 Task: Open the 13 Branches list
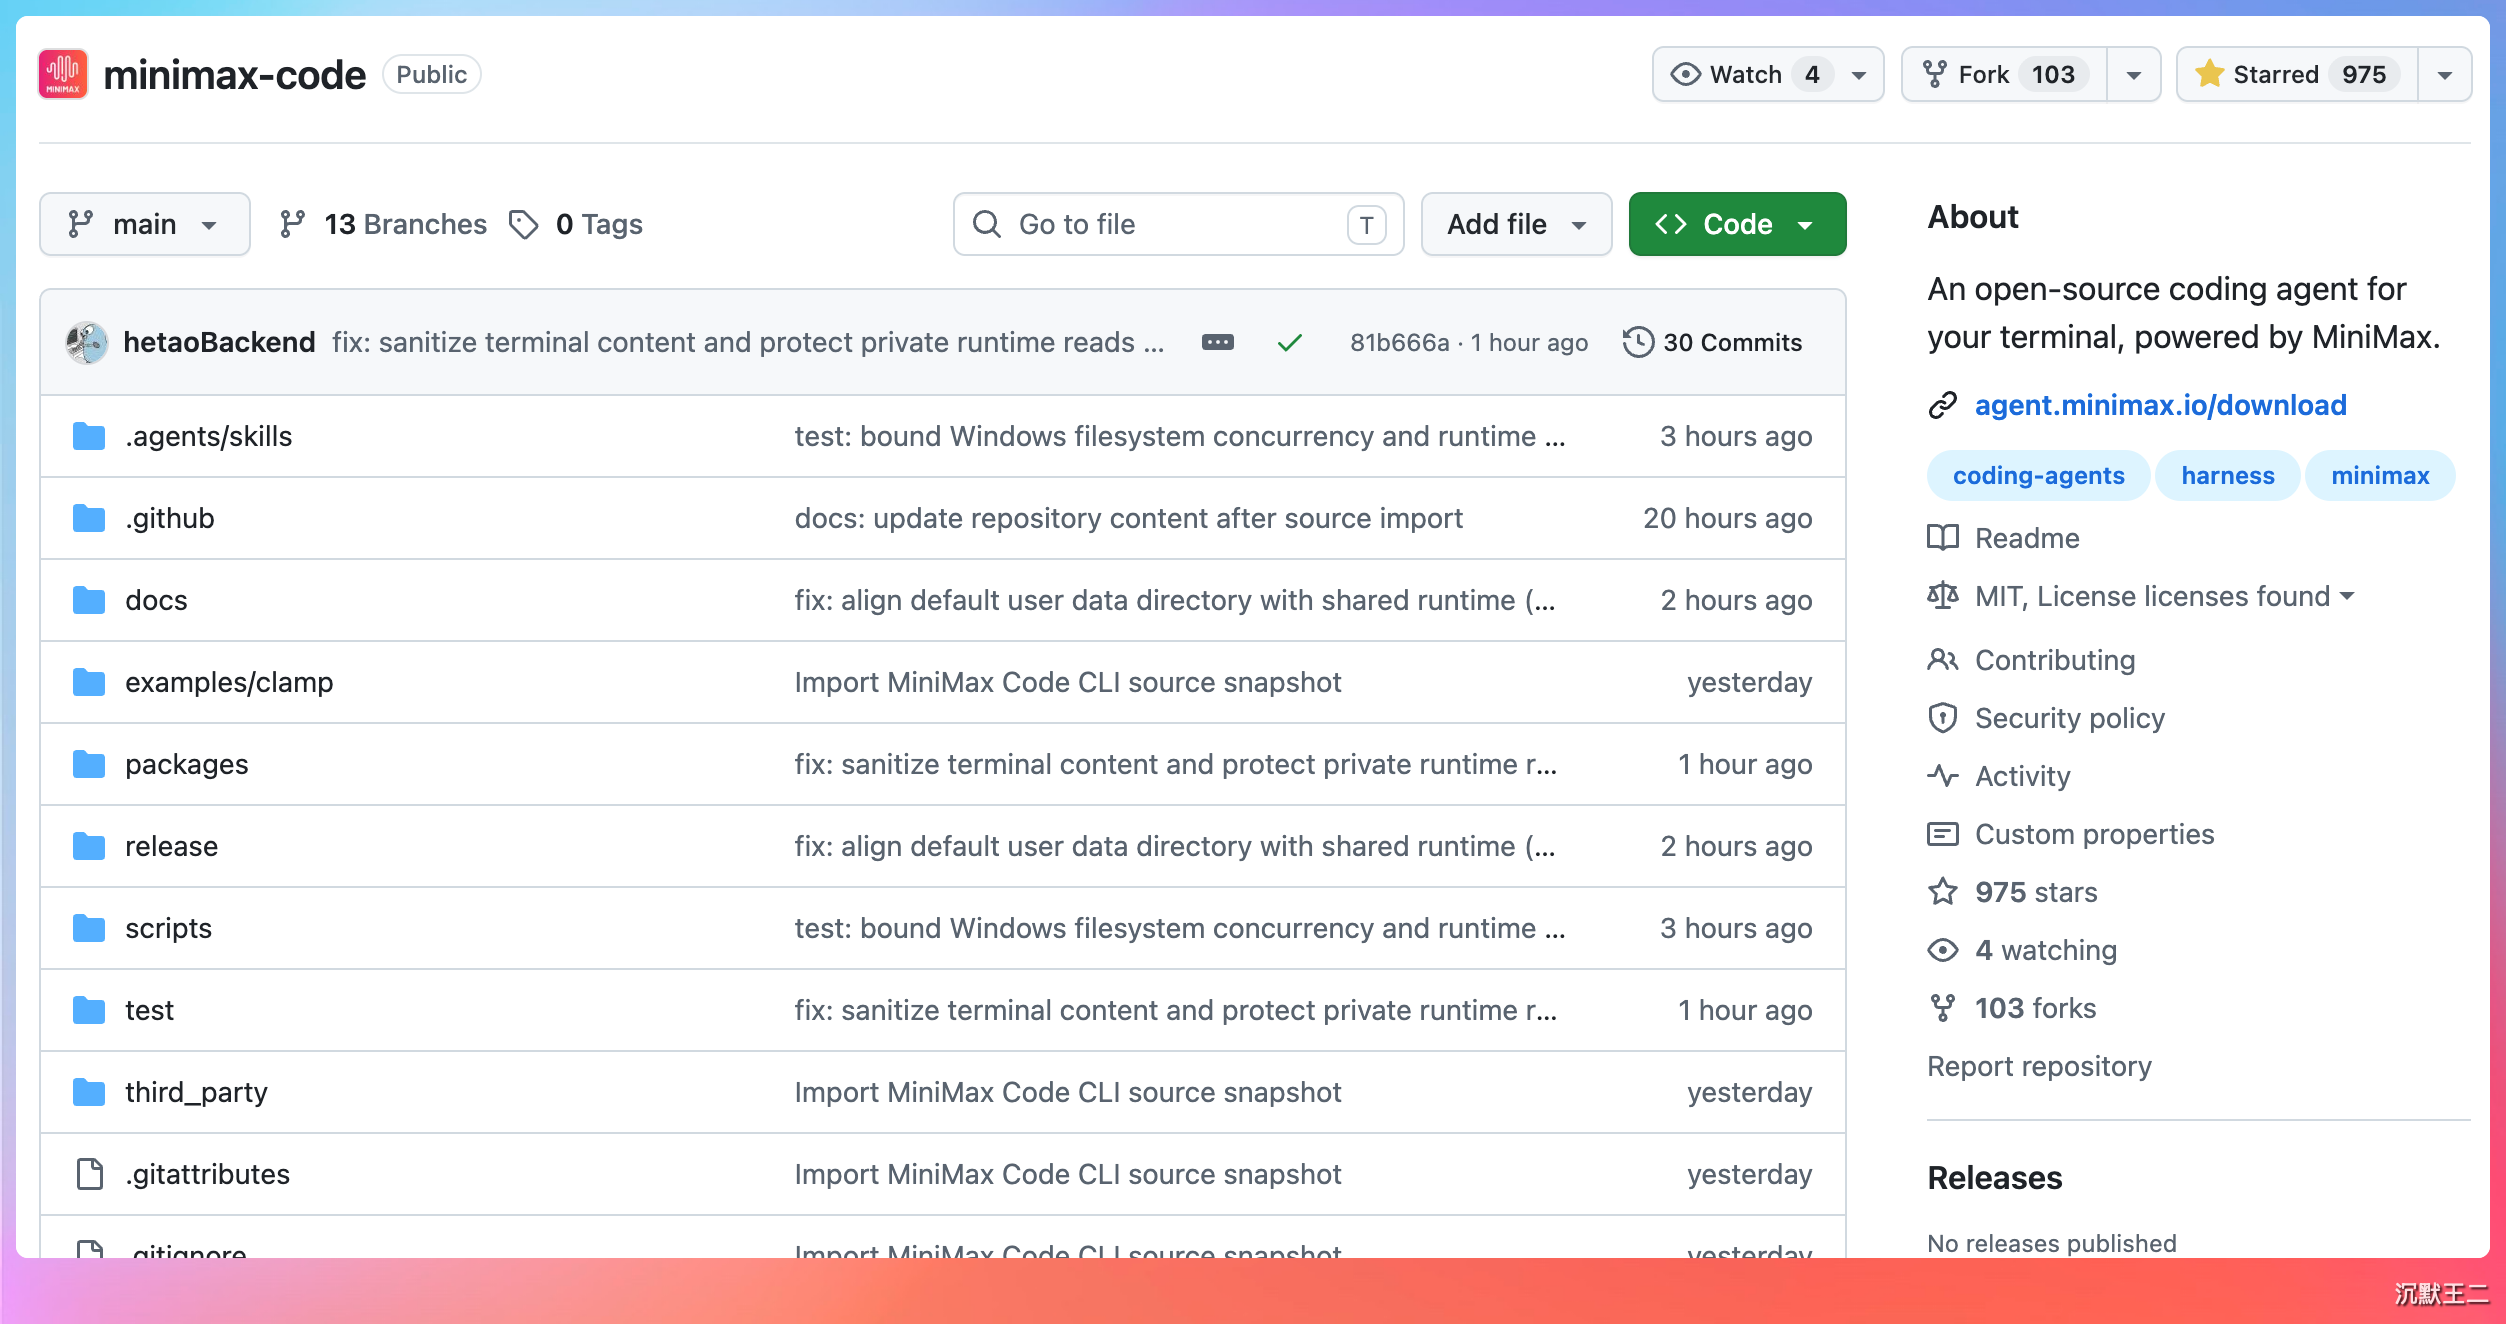pyautogui.click(x=383, y=224)
